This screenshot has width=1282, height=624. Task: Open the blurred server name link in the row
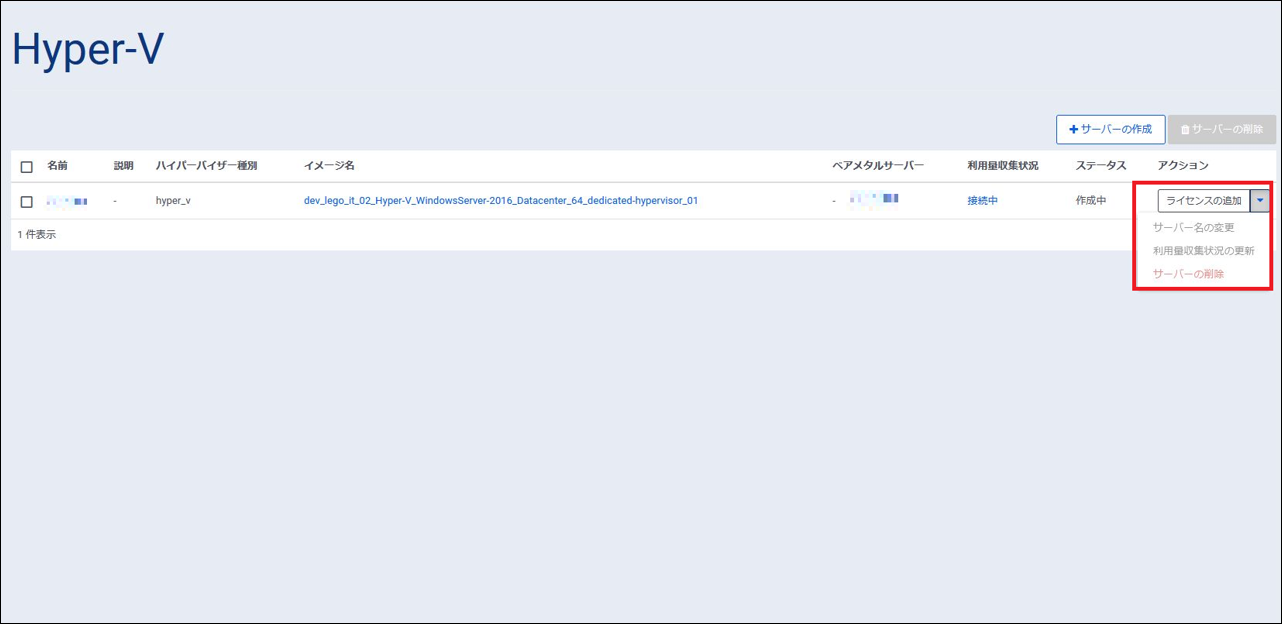67,201
